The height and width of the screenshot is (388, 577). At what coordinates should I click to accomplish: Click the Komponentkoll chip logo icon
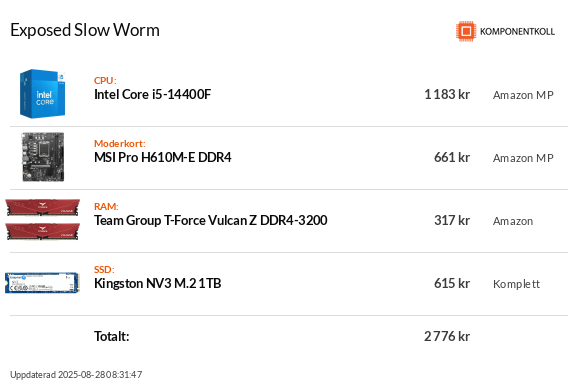pos(466,31)
